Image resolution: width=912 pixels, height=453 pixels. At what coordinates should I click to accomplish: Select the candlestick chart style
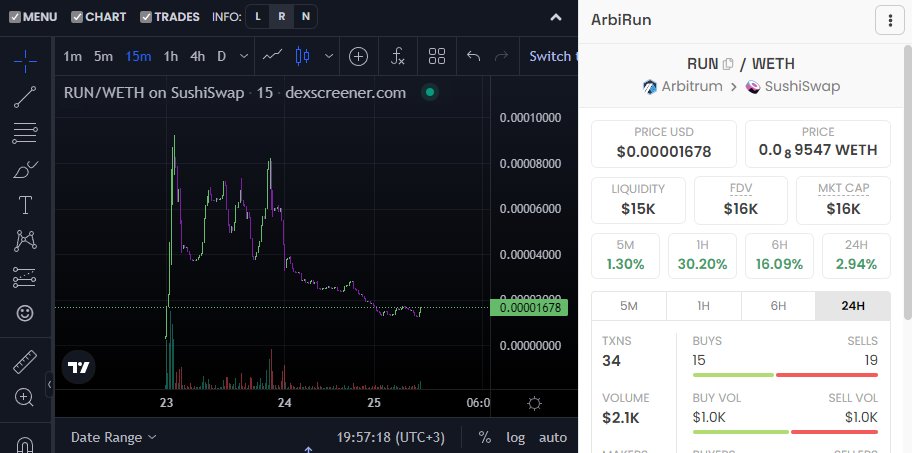302,56
